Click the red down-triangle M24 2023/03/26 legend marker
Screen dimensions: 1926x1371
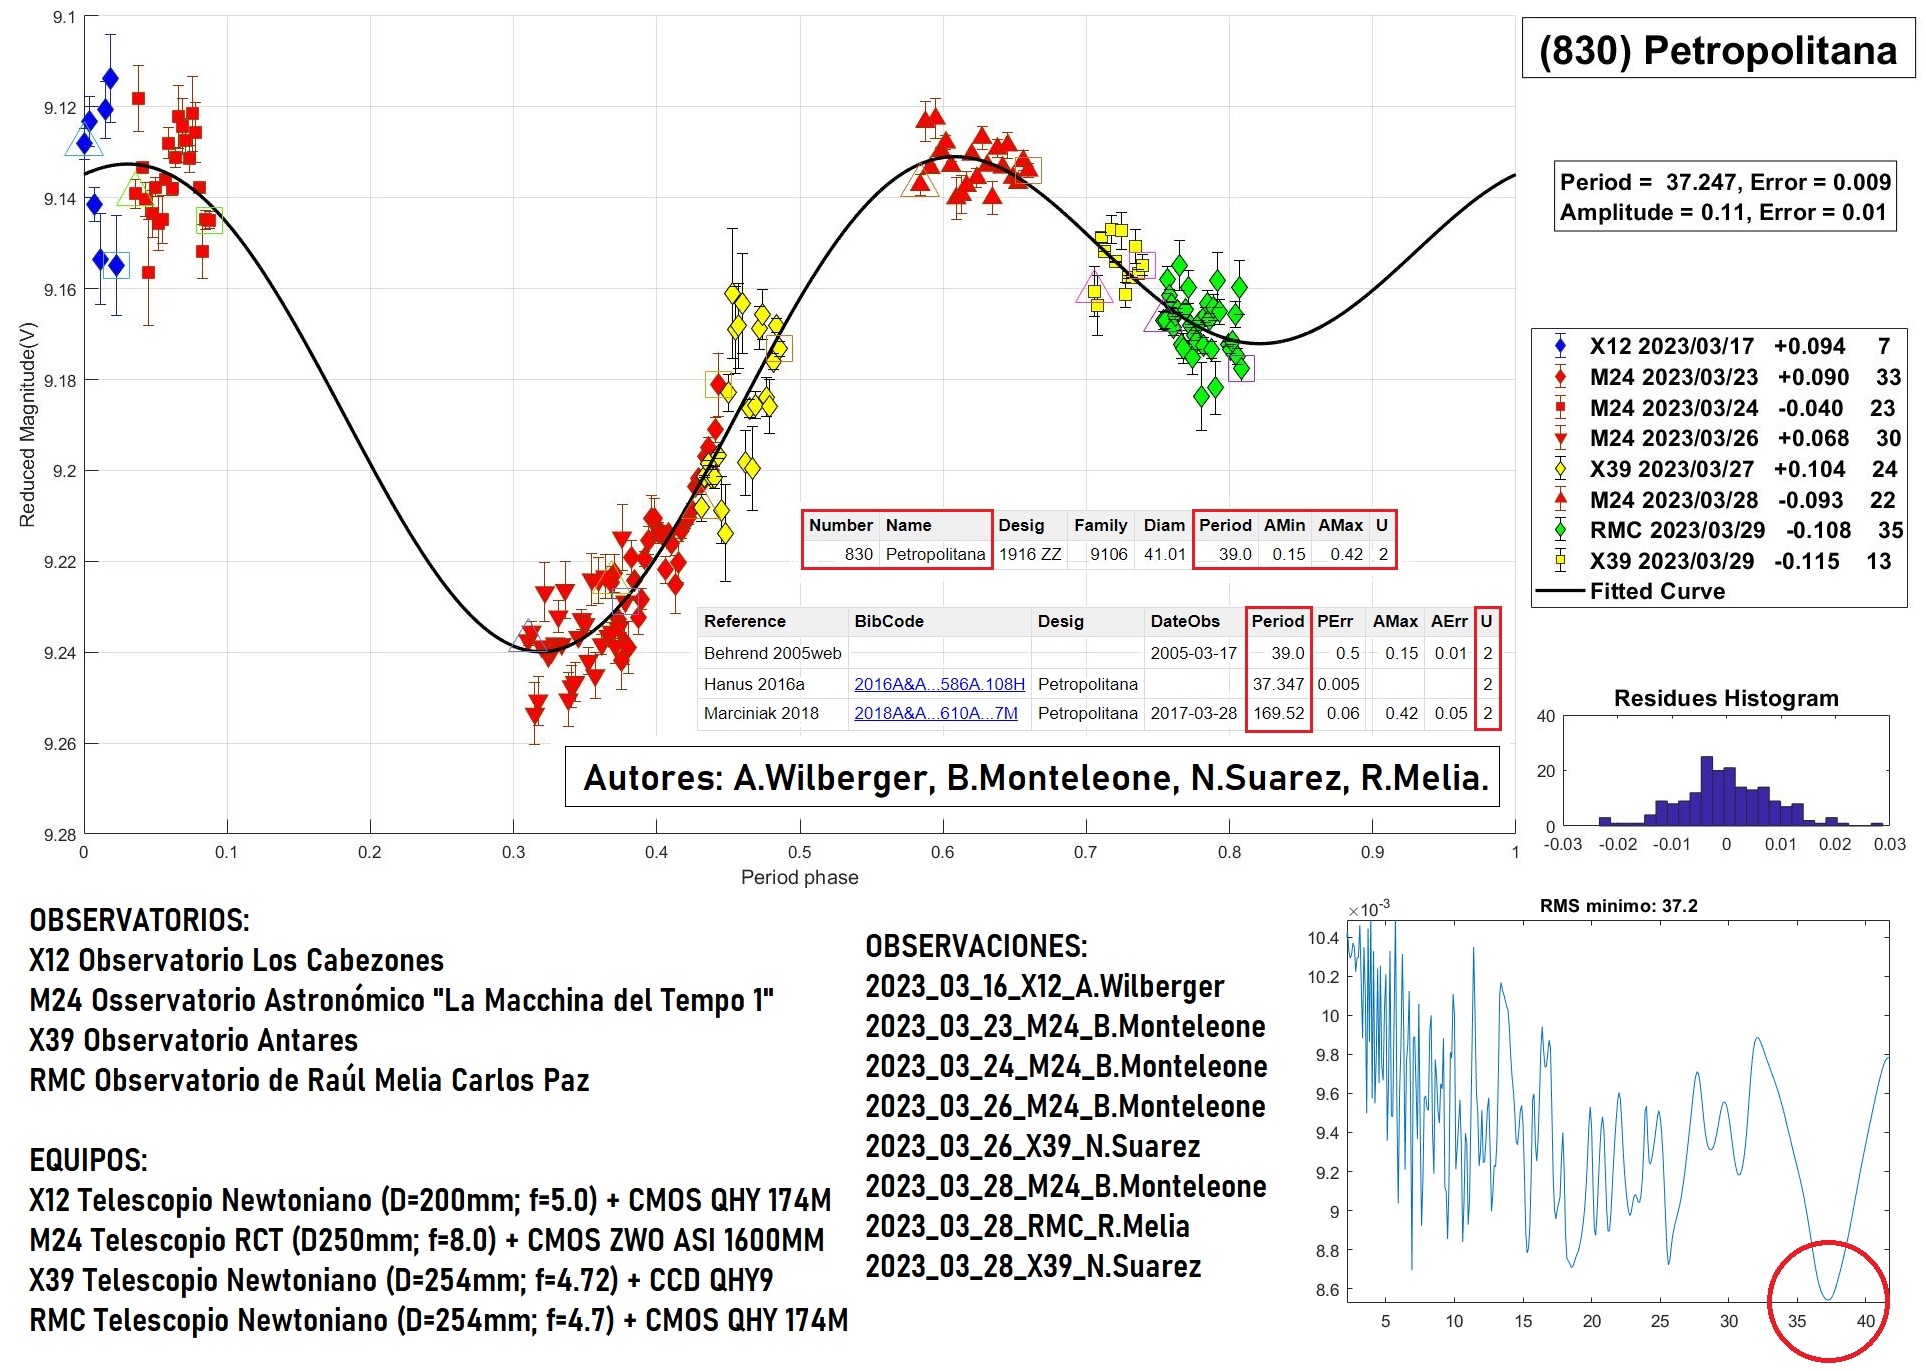pos(1560,439)
